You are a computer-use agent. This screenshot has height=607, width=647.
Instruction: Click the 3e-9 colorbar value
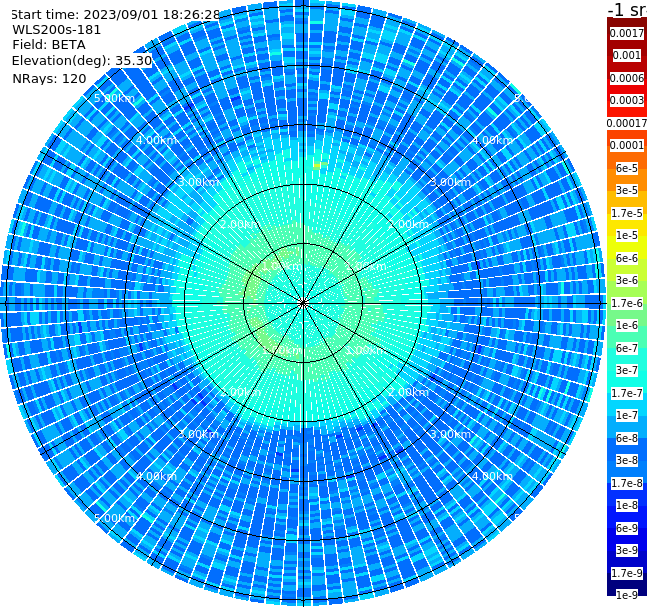click(x=627, y=550)
